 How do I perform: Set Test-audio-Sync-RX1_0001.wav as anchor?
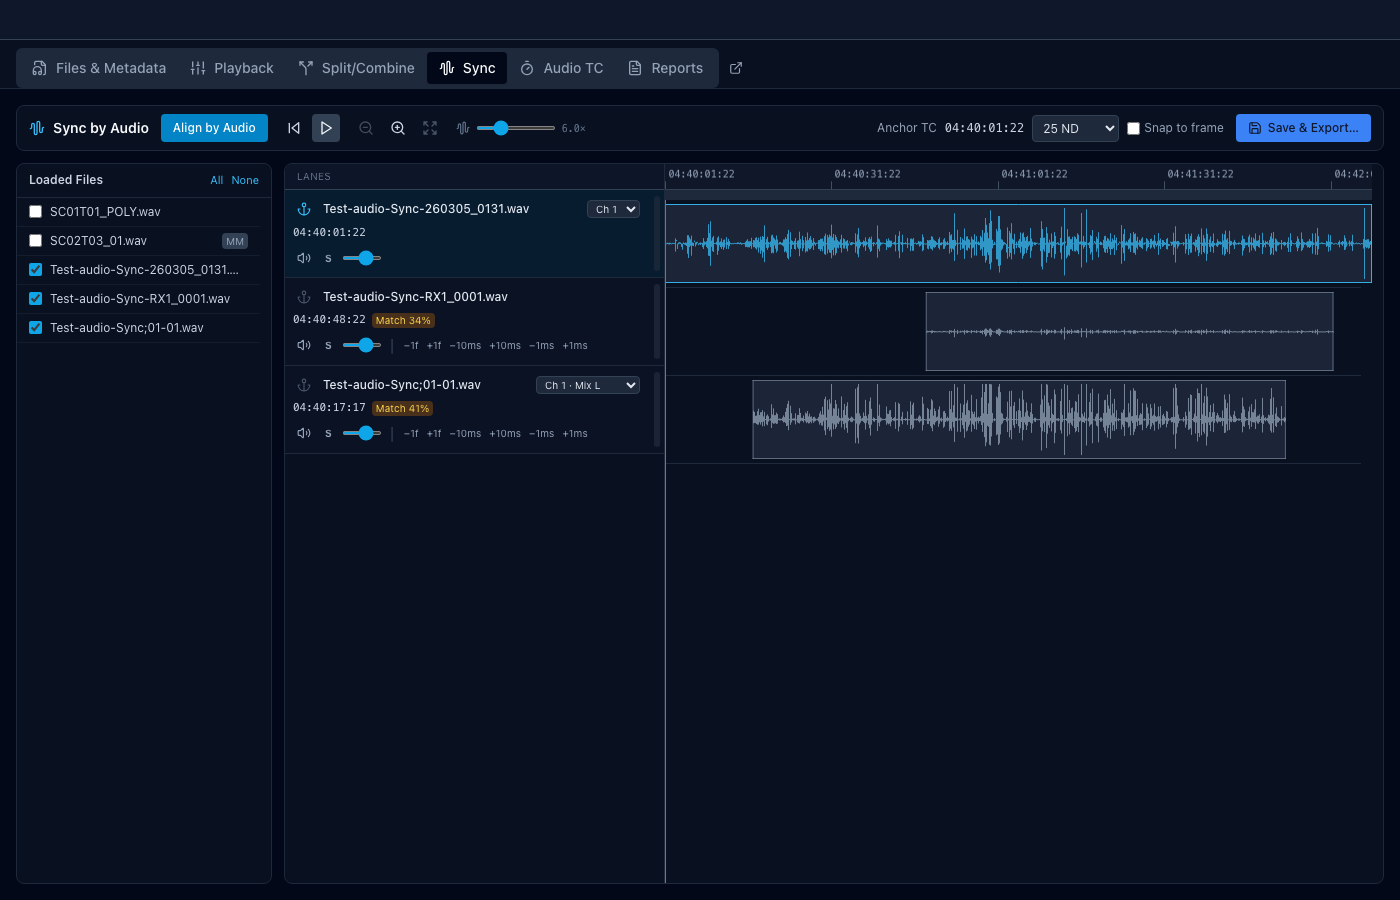(304, 297)
